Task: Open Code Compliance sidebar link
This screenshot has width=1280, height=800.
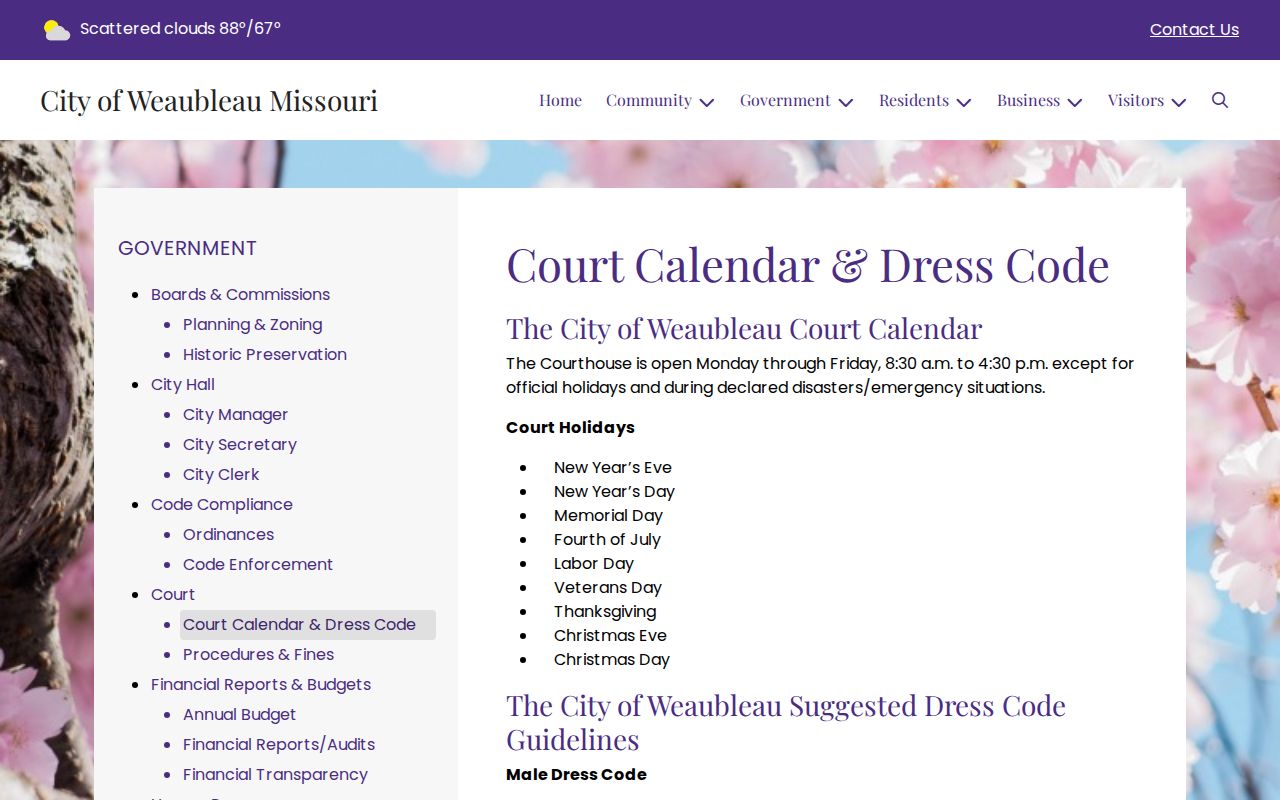Action: (x=222, y=504)
